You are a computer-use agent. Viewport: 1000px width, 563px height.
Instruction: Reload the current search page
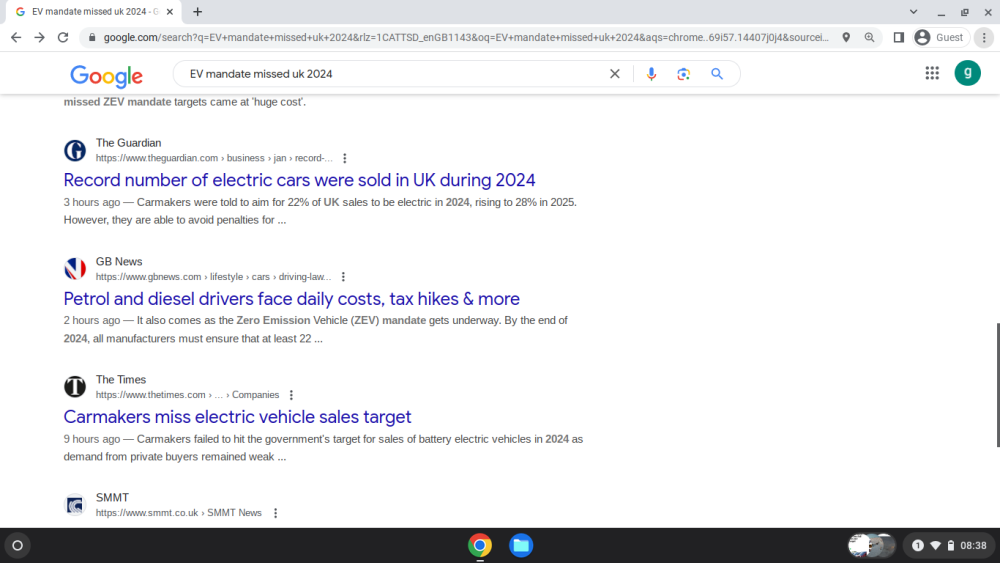[x=63, y=38]
